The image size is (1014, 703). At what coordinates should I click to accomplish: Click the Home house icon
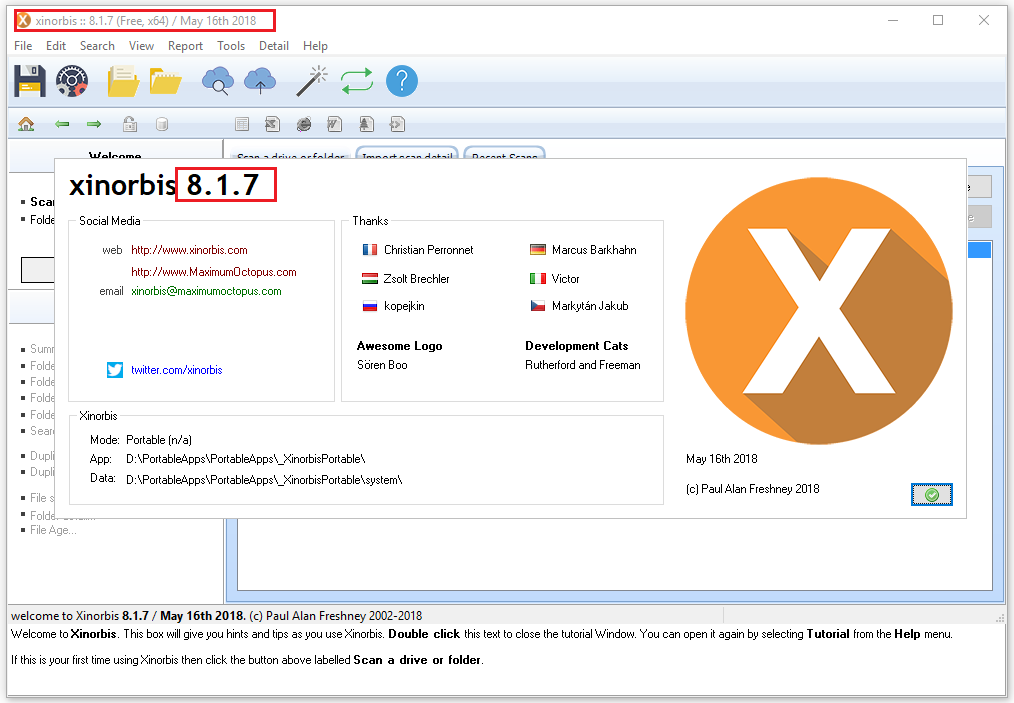point(27,124)
